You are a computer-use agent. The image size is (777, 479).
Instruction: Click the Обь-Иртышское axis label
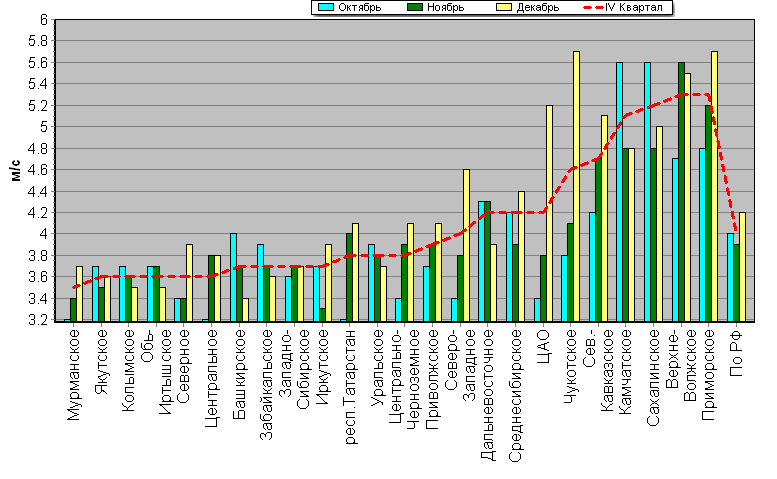[x=156, y=372]
